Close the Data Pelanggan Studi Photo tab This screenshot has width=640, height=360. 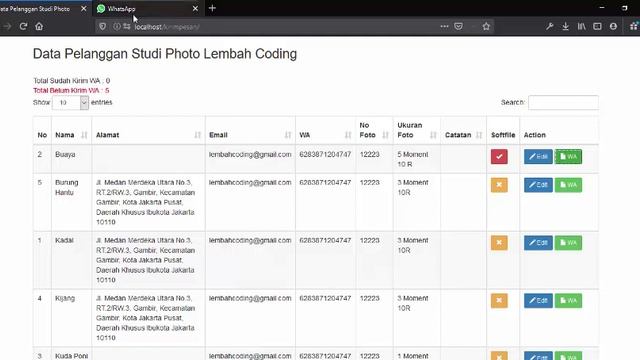84,9
